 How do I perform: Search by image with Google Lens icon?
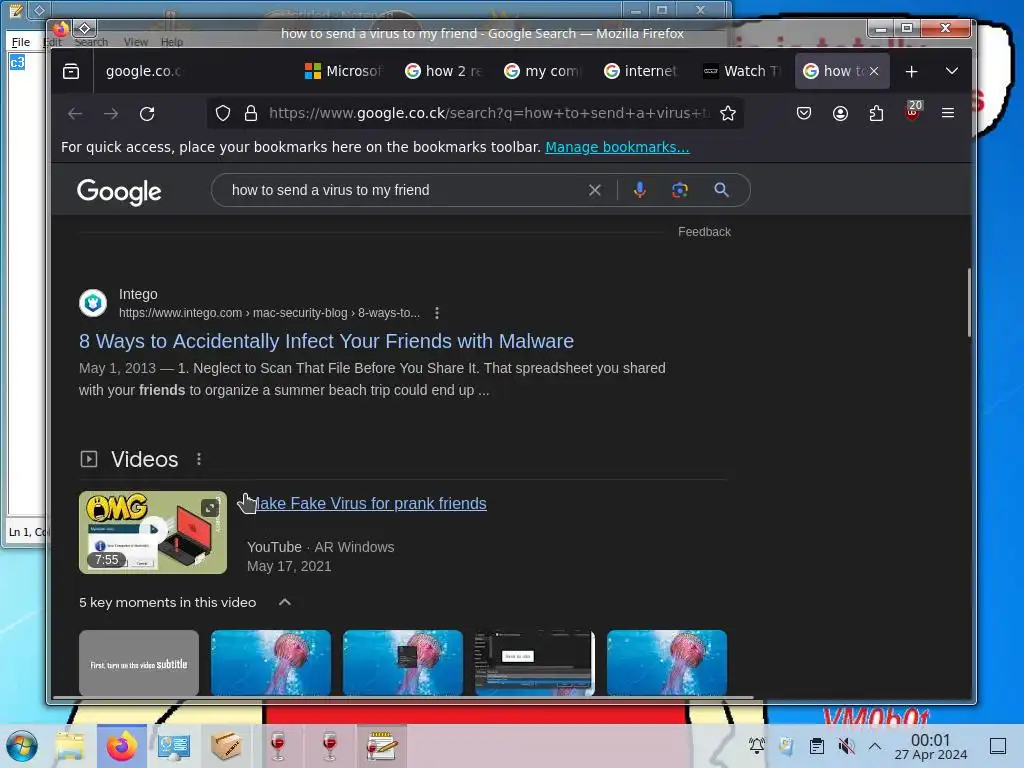pyautogui.click(x=680, y=190)
